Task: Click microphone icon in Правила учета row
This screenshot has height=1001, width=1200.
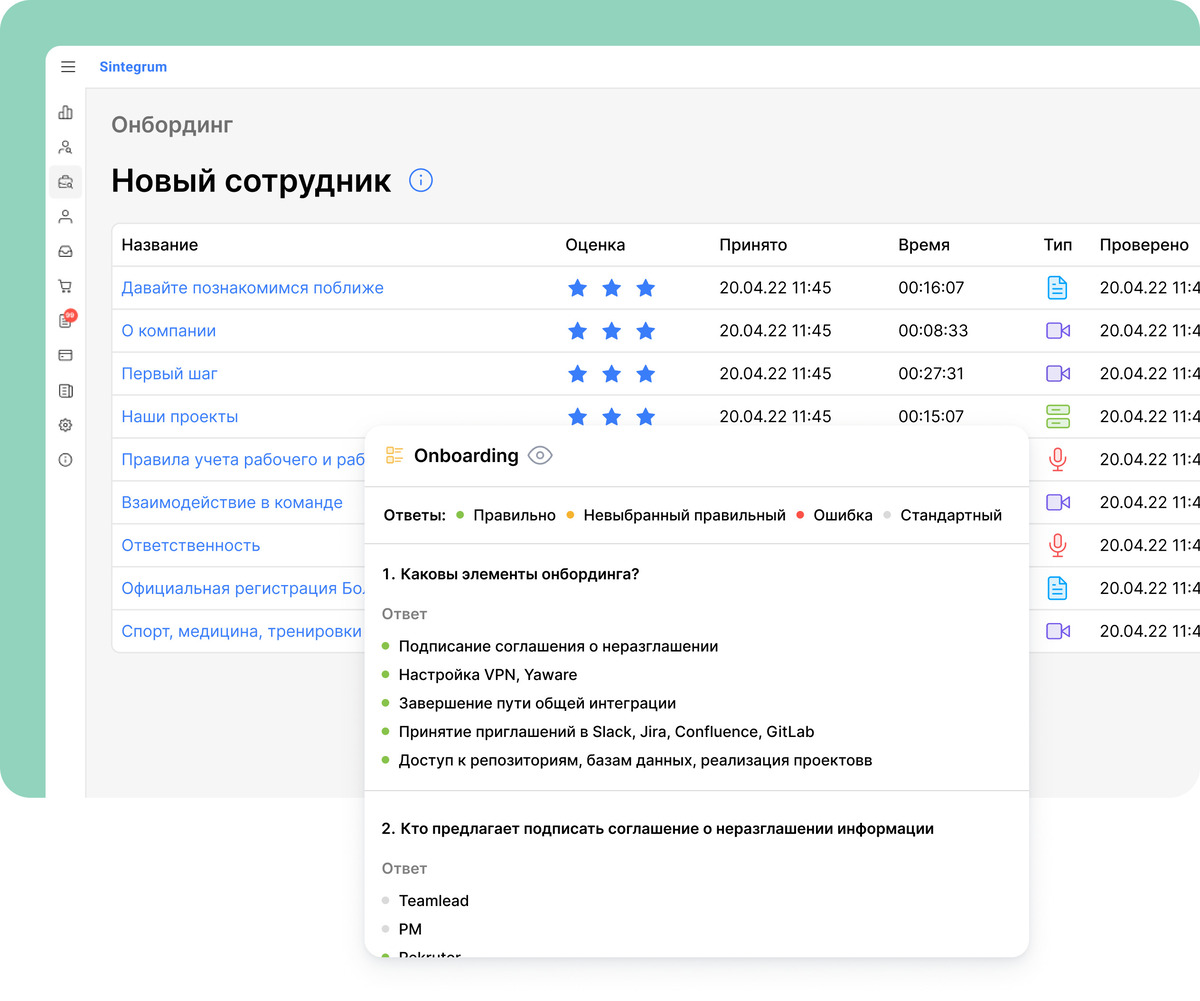Action: (1057, 460)
